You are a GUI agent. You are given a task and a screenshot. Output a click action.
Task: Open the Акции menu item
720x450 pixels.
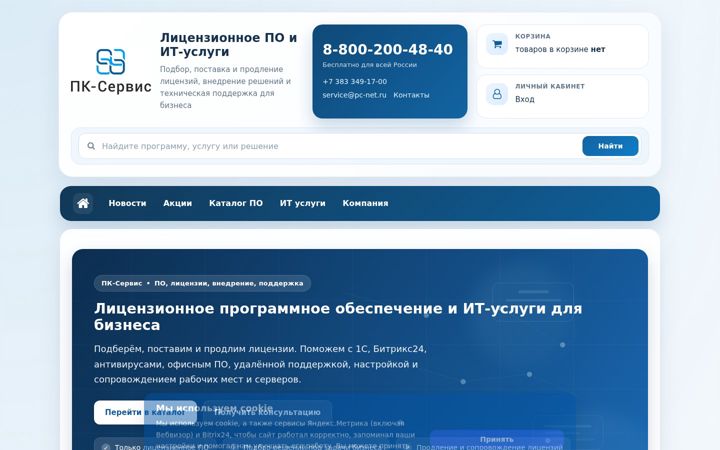coord(178,203)
